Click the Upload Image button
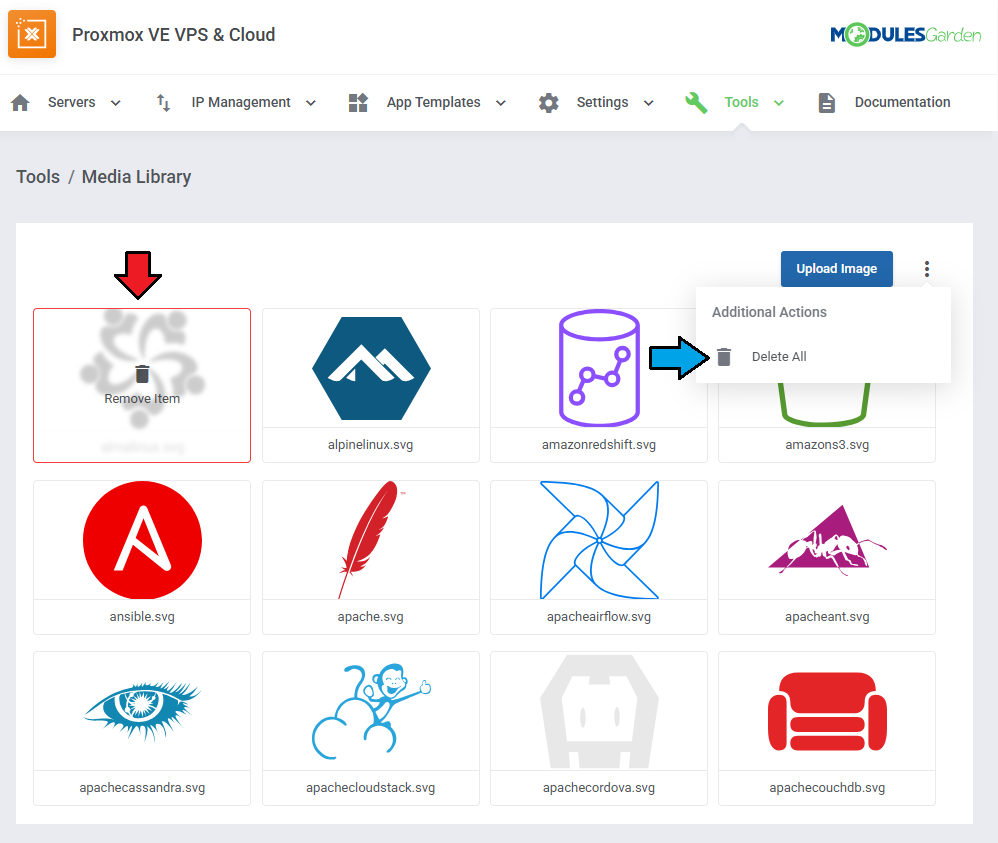 coord(836,269)
